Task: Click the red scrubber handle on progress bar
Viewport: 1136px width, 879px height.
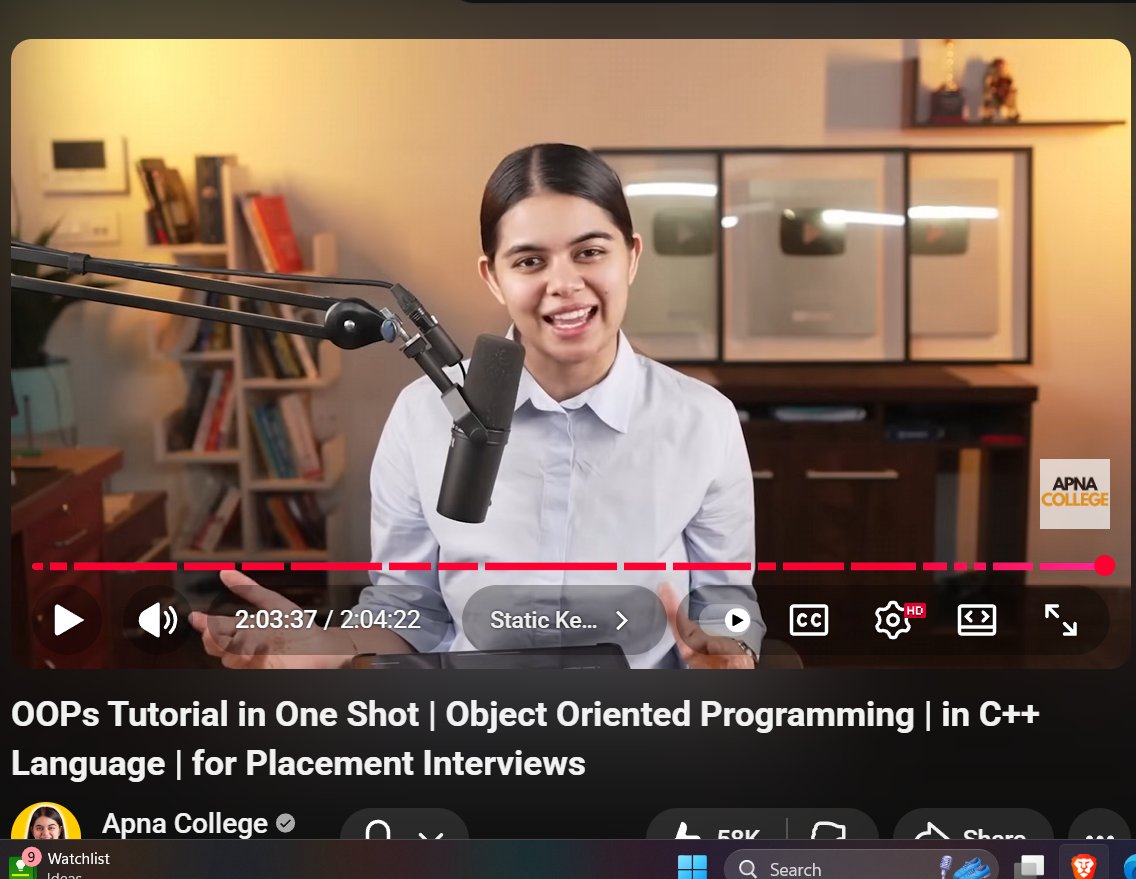Action: coord(1104,565)
